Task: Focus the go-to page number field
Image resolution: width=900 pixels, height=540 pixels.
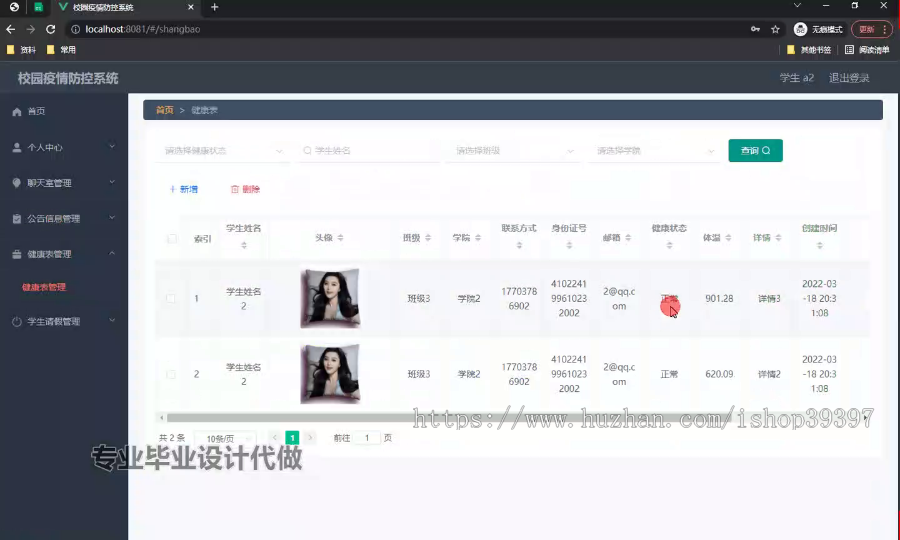Action: (x=367, y=438)
